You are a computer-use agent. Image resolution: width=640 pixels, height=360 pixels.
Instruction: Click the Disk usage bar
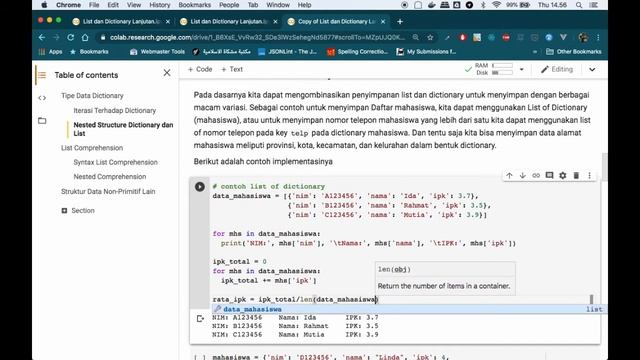[502, 73]
